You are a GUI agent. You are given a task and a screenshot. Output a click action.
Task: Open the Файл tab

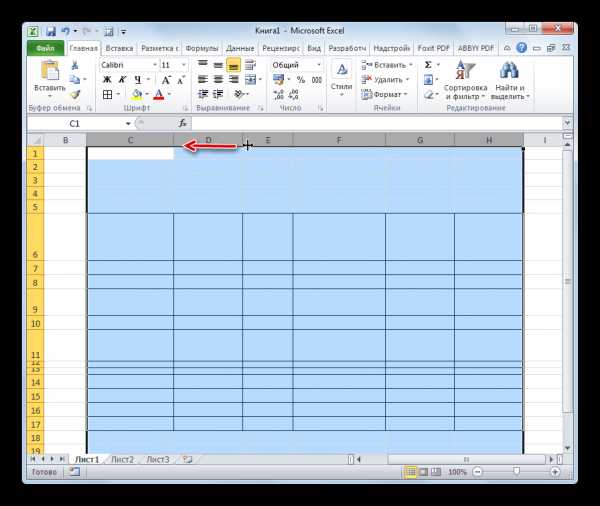point(46,48)
